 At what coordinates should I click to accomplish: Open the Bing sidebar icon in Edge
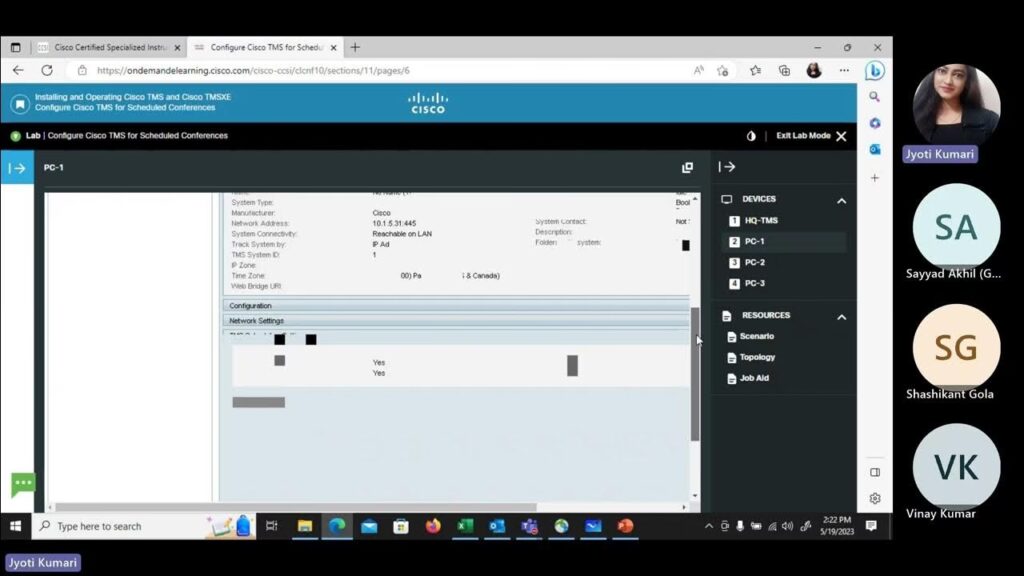click(874, 71)
